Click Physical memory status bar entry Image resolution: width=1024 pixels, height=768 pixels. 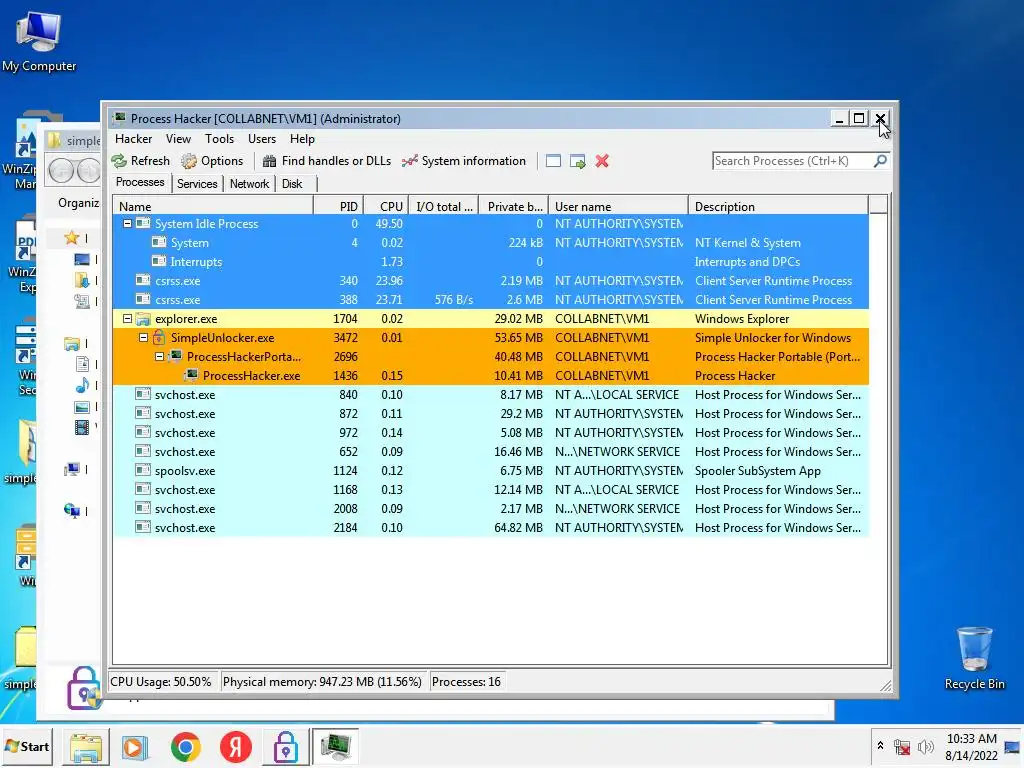(322, 682)
